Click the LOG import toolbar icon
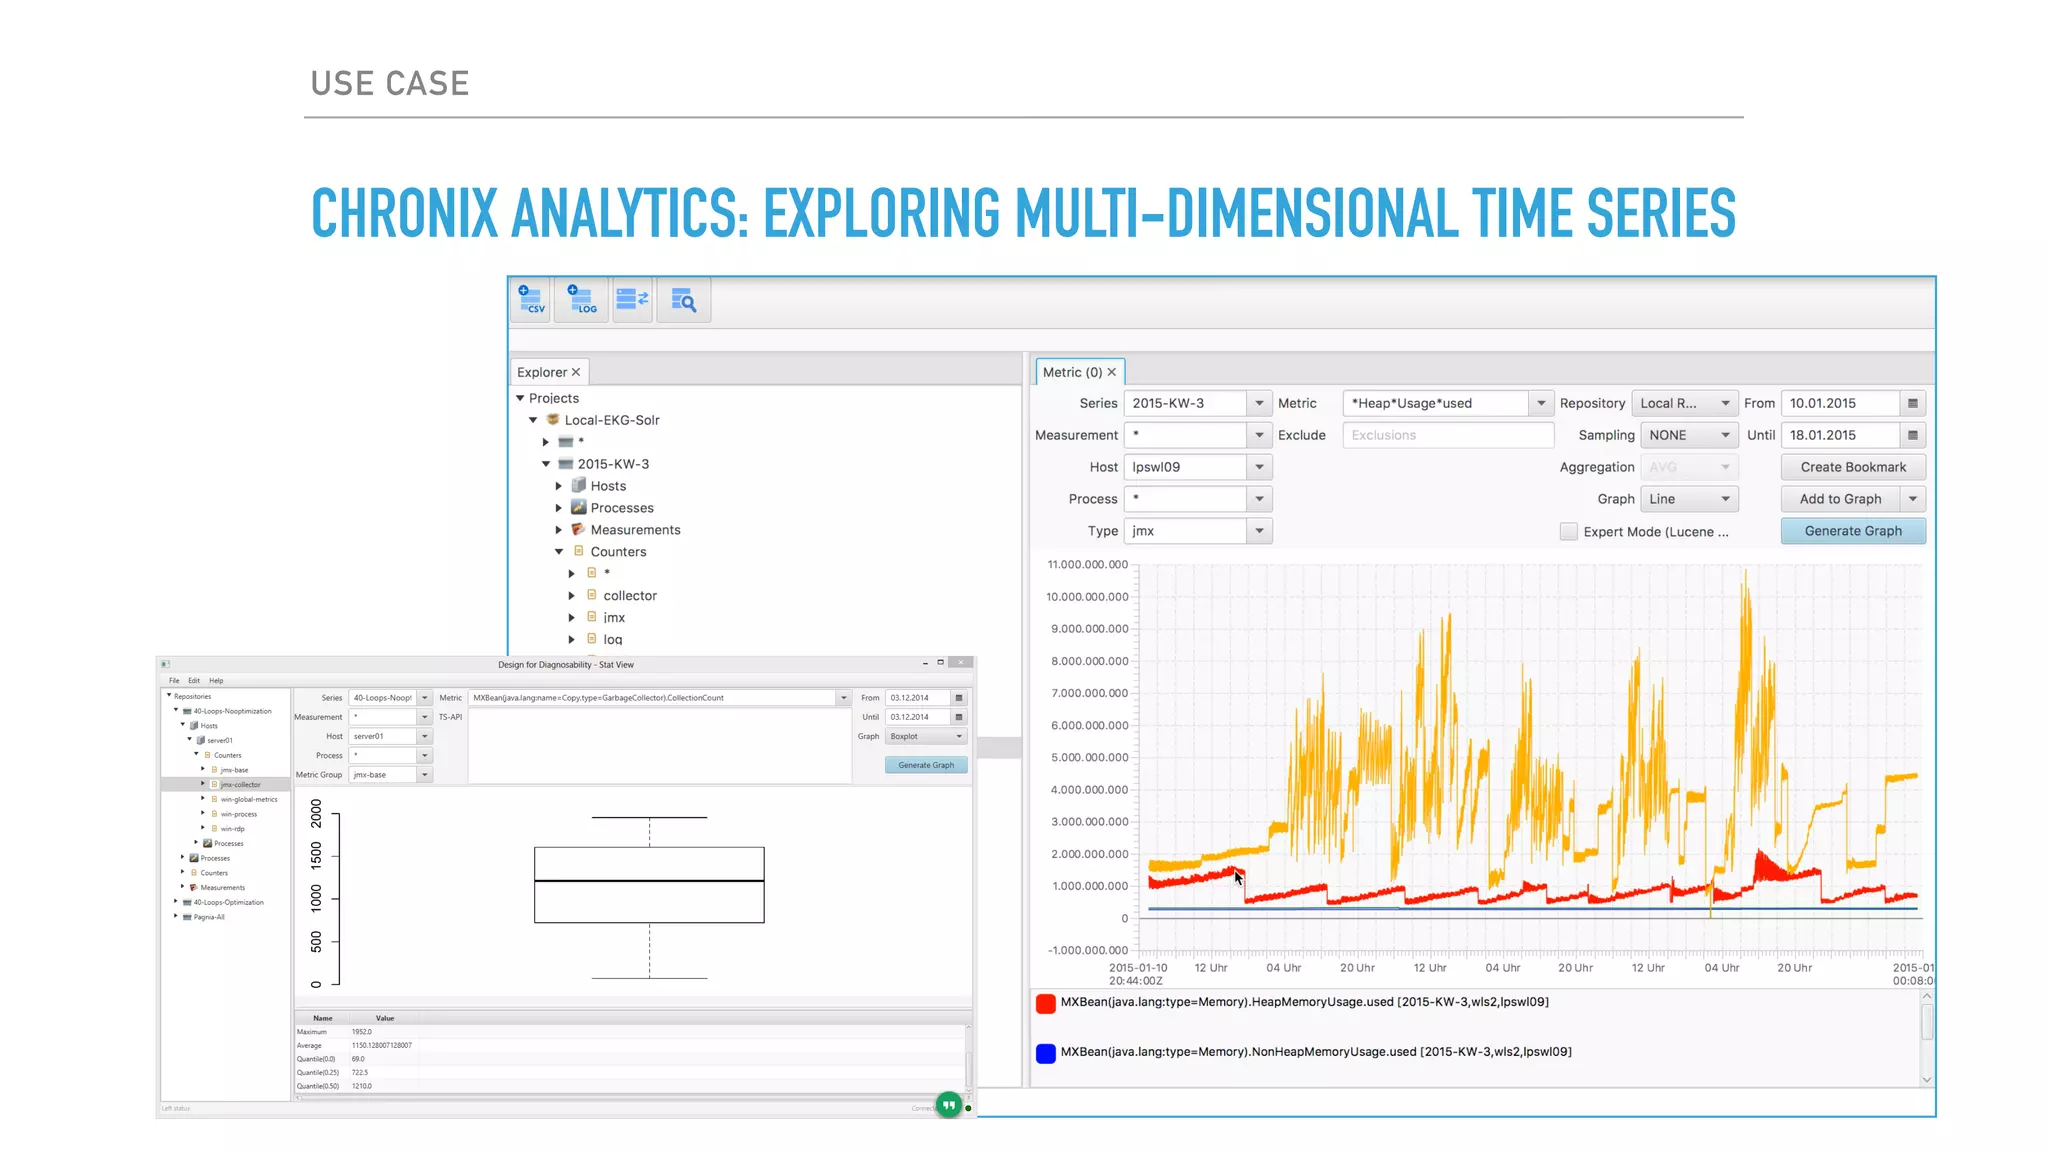Image resolution: width=2048 pixels, height=1152 pixels. point(582,300)
